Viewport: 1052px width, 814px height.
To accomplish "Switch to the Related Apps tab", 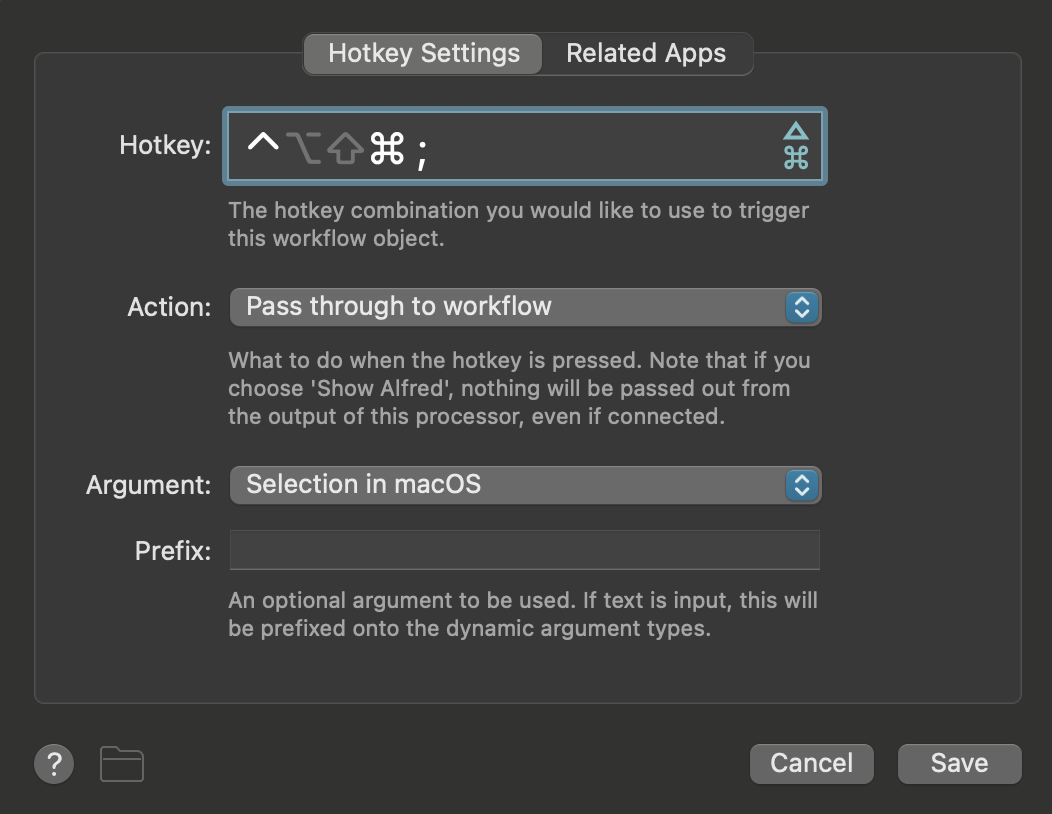I will coord(646,54).
